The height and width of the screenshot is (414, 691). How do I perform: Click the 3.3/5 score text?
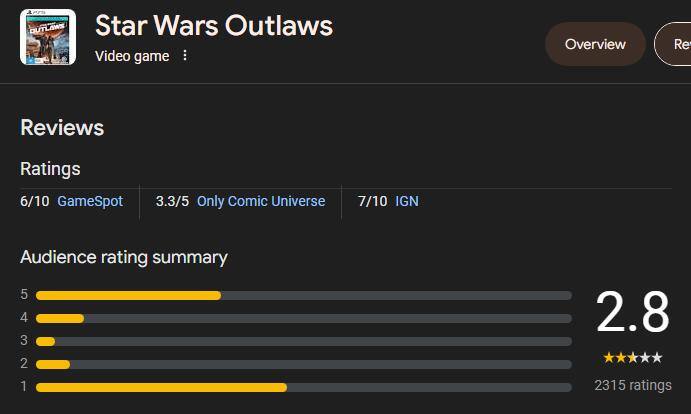pos(172,201)
